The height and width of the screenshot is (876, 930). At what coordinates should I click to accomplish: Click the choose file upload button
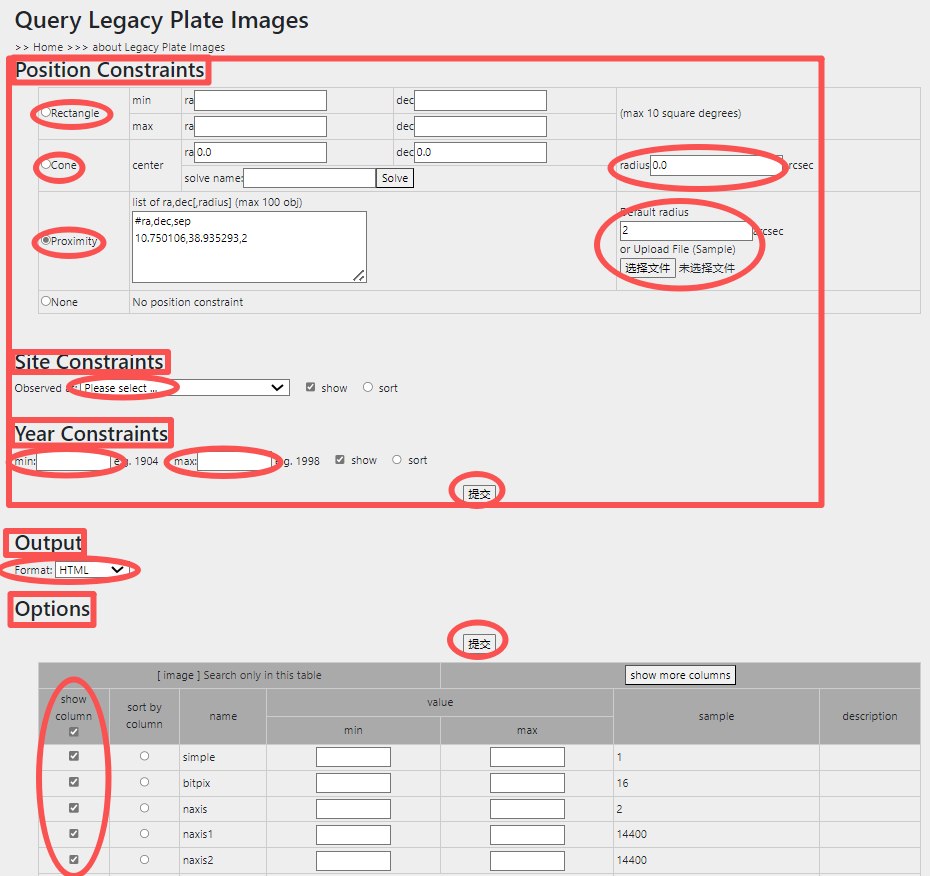pos(647,268)
